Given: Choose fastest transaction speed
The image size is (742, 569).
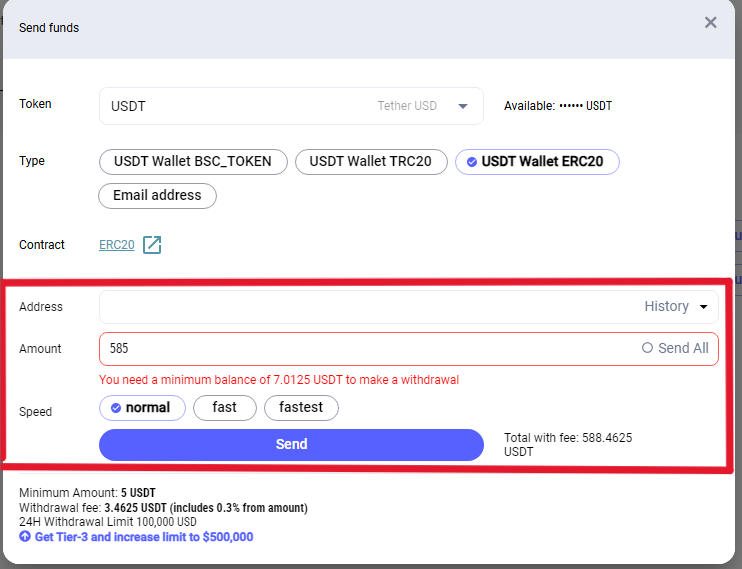Looking at the screenshot, I should (x=301, y=408).
